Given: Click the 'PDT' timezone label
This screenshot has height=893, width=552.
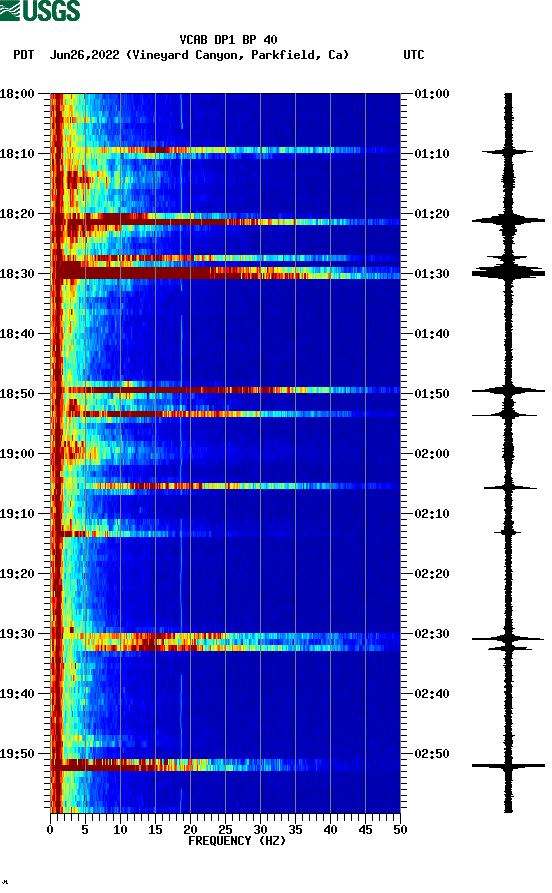Looking at the screenshot, I should coord(24,55).
